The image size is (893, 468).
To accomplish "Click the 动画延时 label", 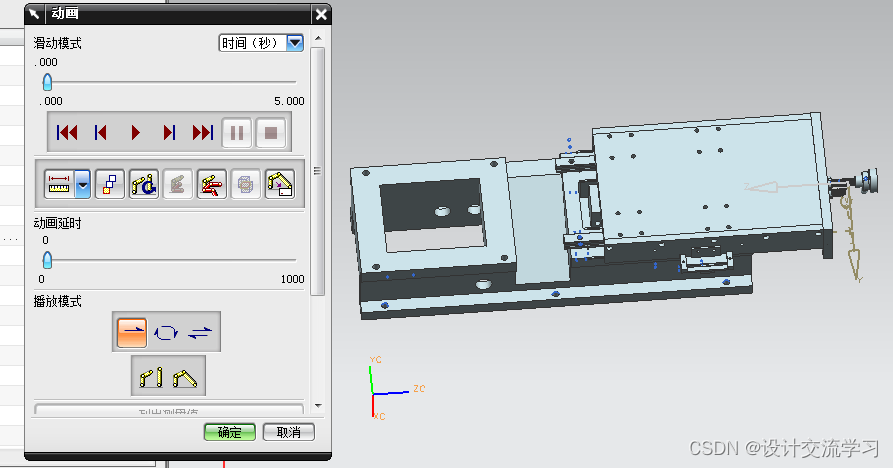I will click(x=58, y=223).
